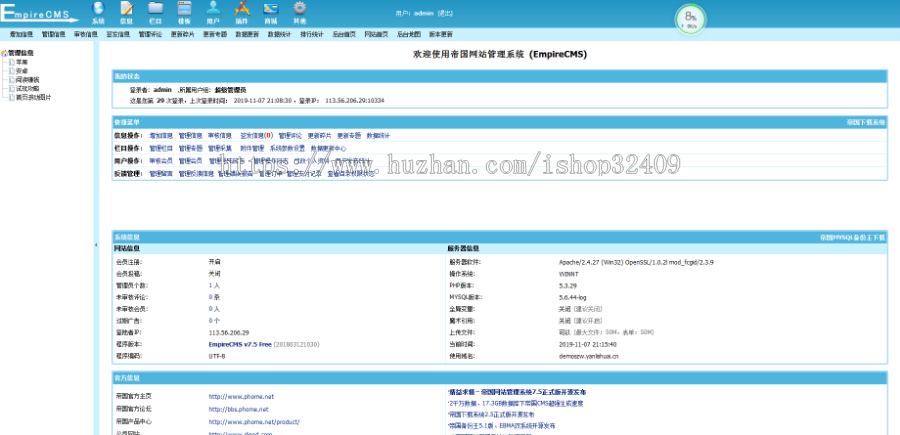Open the http://bbs.phome.net forum link

click(x=238, y=409)
